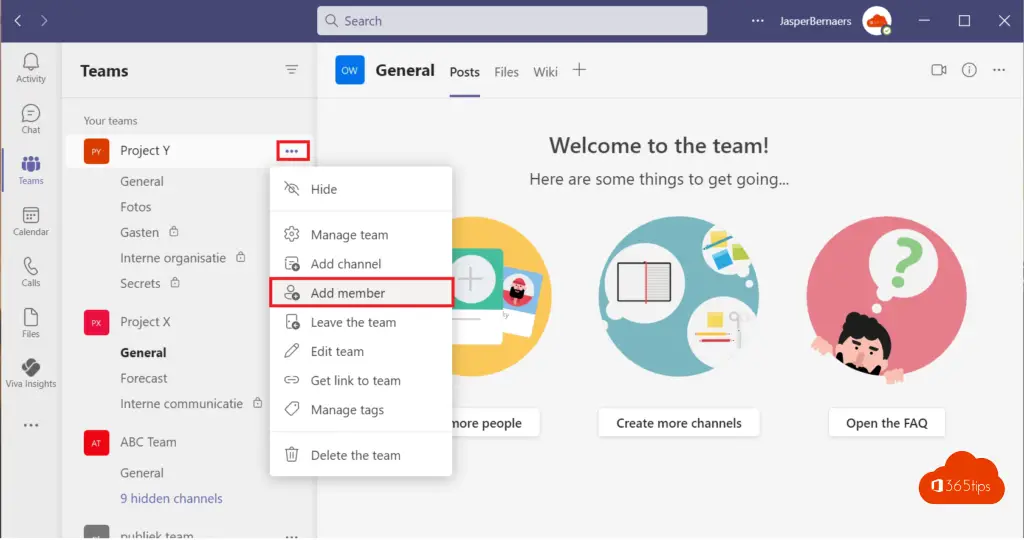1024x540 pixels.
Task: Select the Project Y team name
Action: (x=145, y=151)
